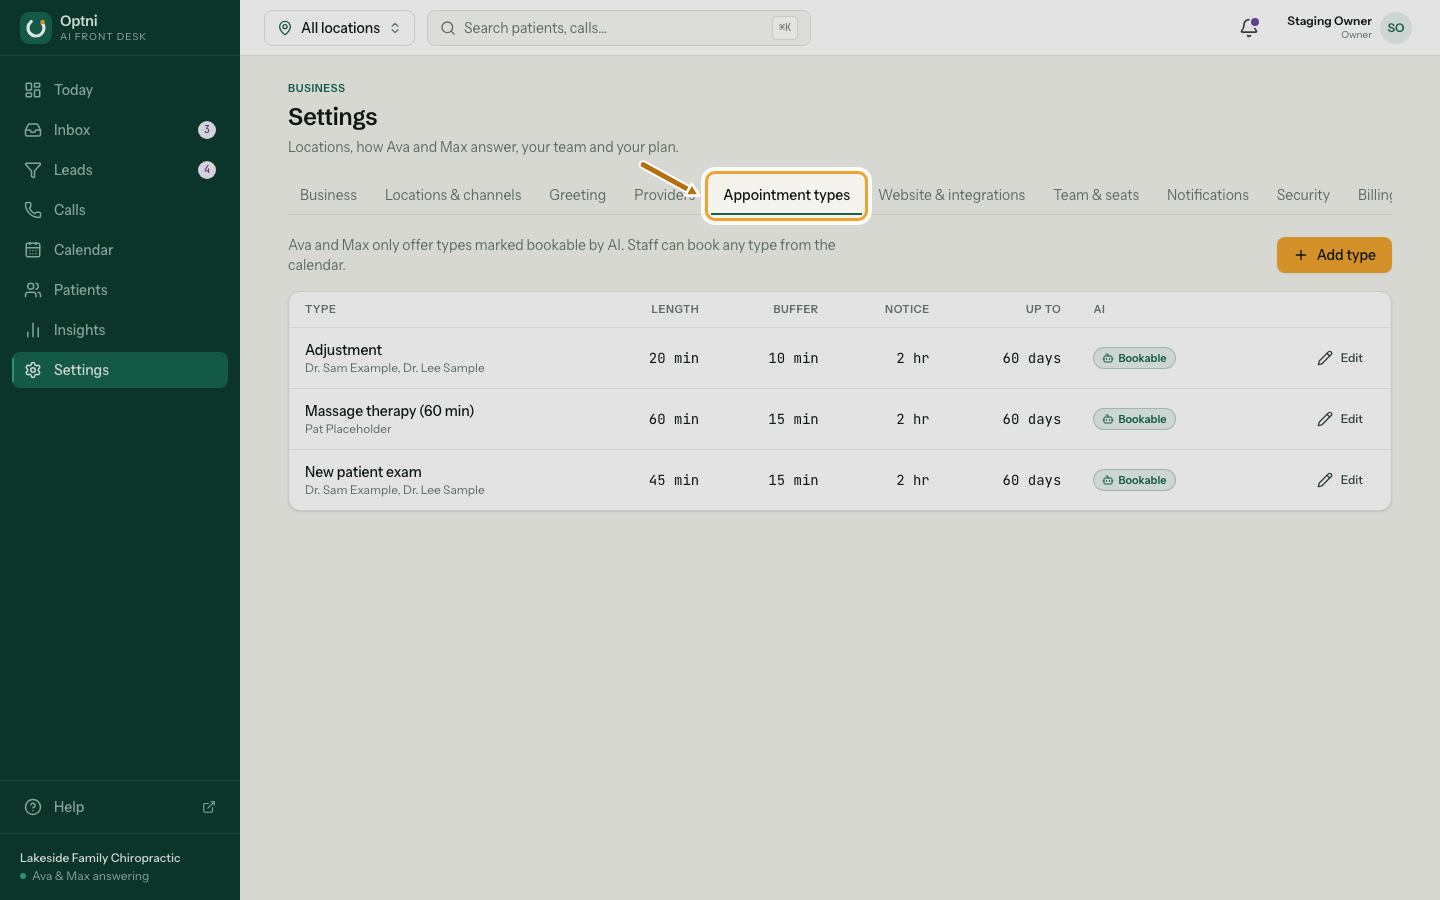
Task: Open Help in the sidebar
Action: pyautogui.click(x=120, y=807)
